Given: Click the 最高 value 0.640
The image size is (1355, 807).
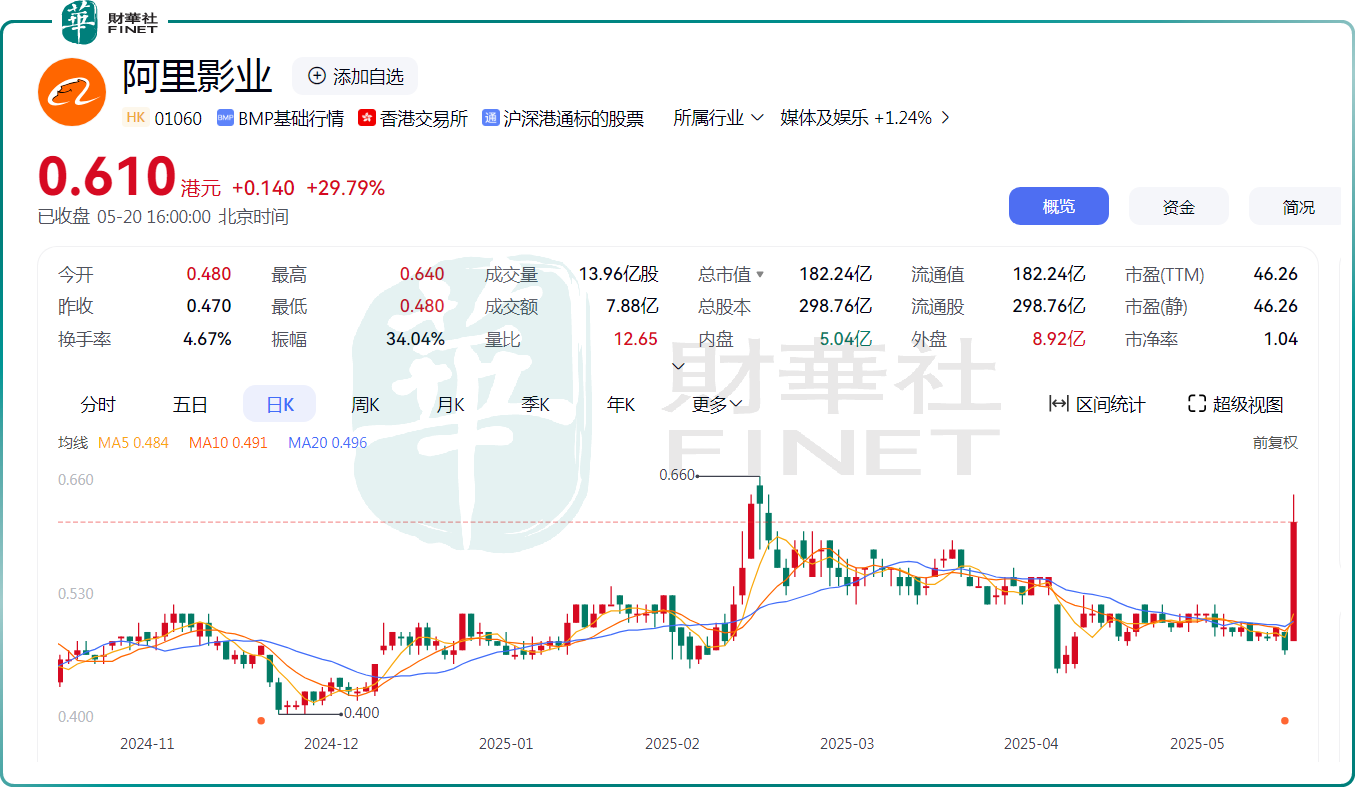Looking at the screenshot, I should [x=422, y=274].
